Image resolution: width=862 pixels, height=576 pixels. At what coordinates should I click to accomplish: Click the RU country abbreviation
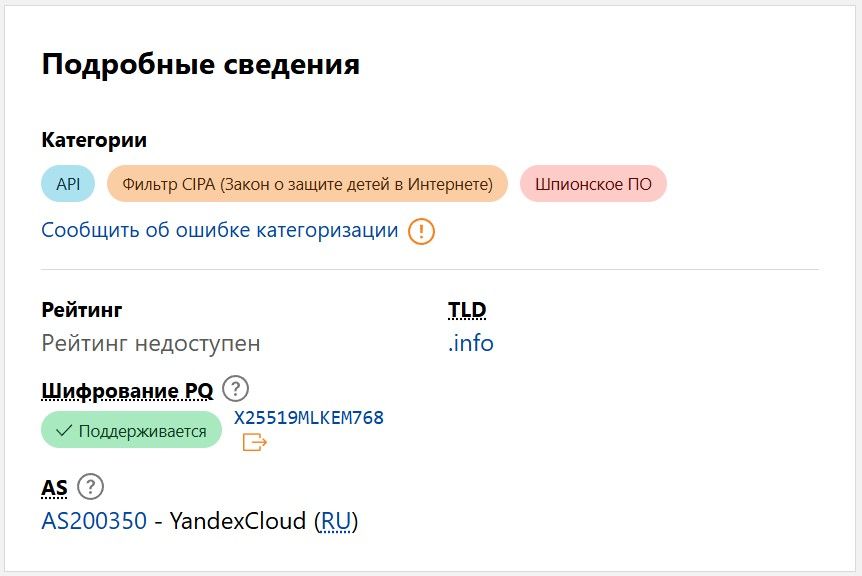click(x=336, y=521)
